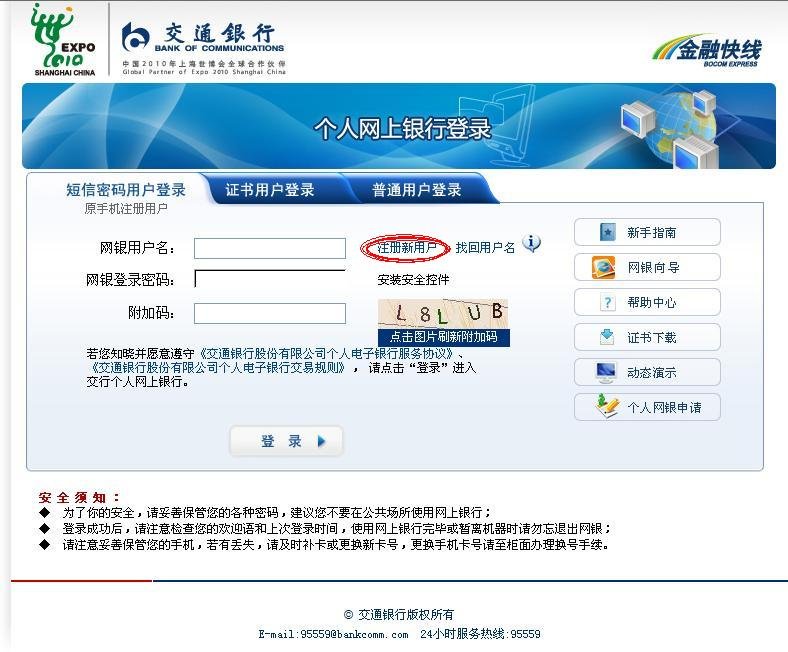Image resolution: width=788 pixels, height=652 pixels.
Task: Click the question mark icon for 帮助中心
Action: pos(608,302)
